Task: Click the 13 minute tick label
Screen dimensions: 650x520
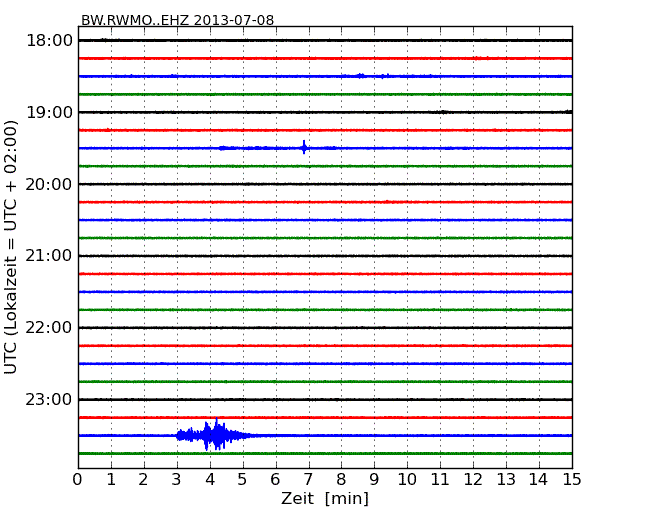Action: 506,480
